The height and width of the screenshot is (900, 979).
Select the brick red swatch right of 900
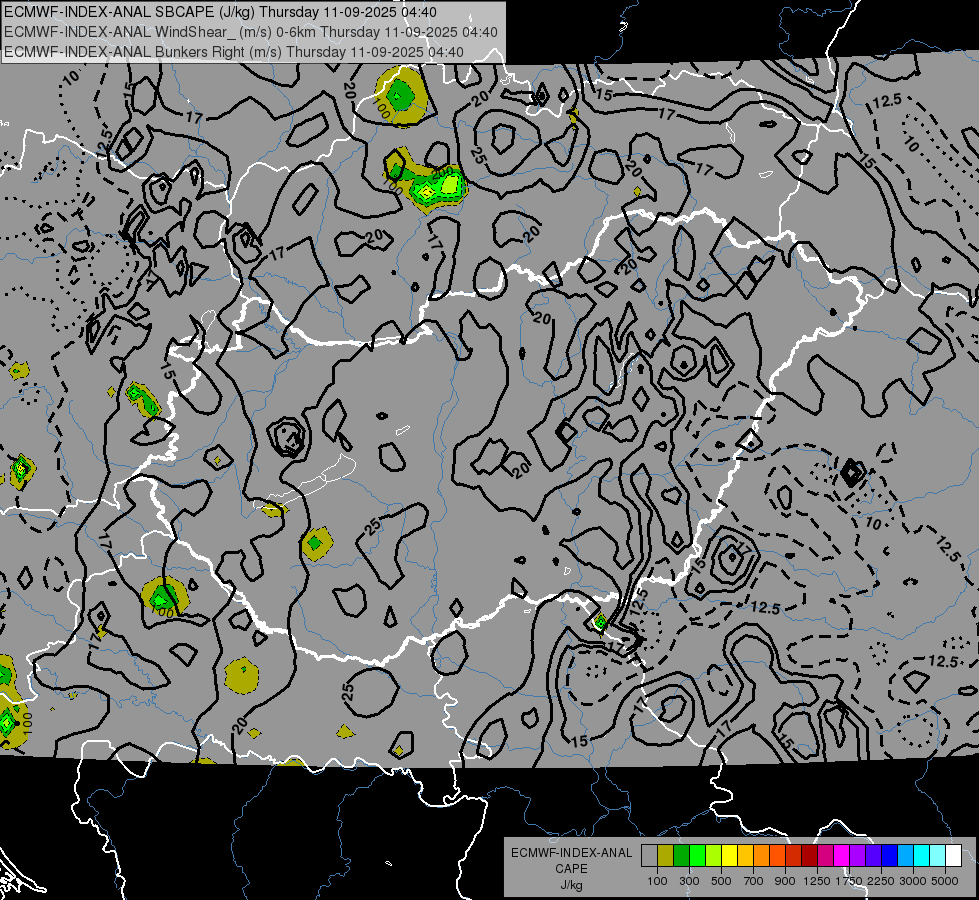[x=794, y=856]
